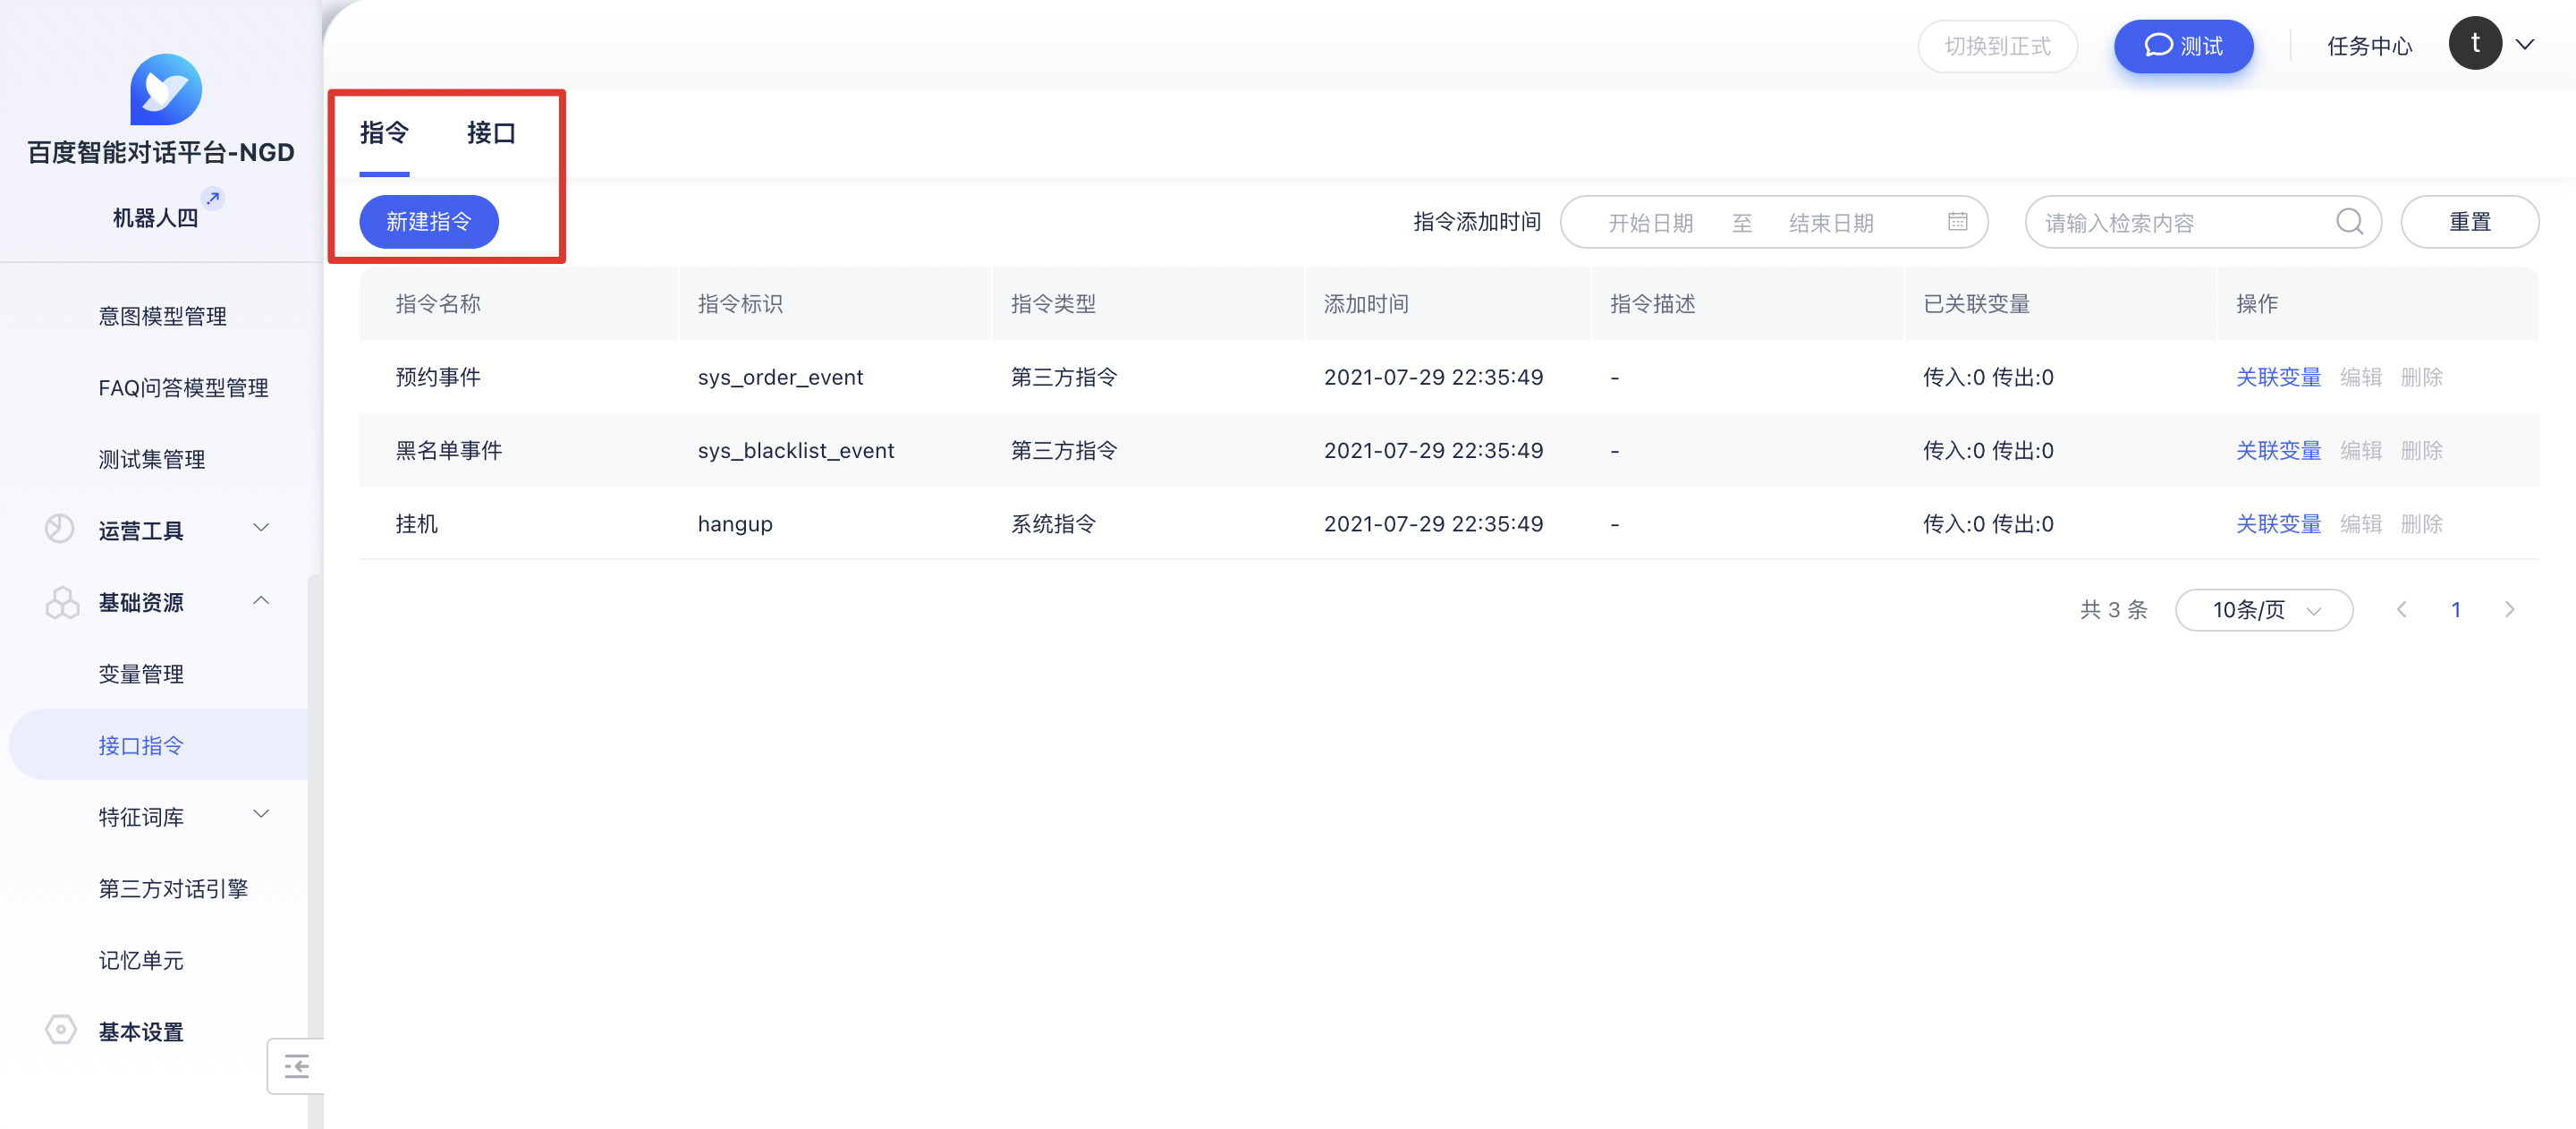
Task: Click 编辑 in the 预约事件 row
Action: (2361, 377)
